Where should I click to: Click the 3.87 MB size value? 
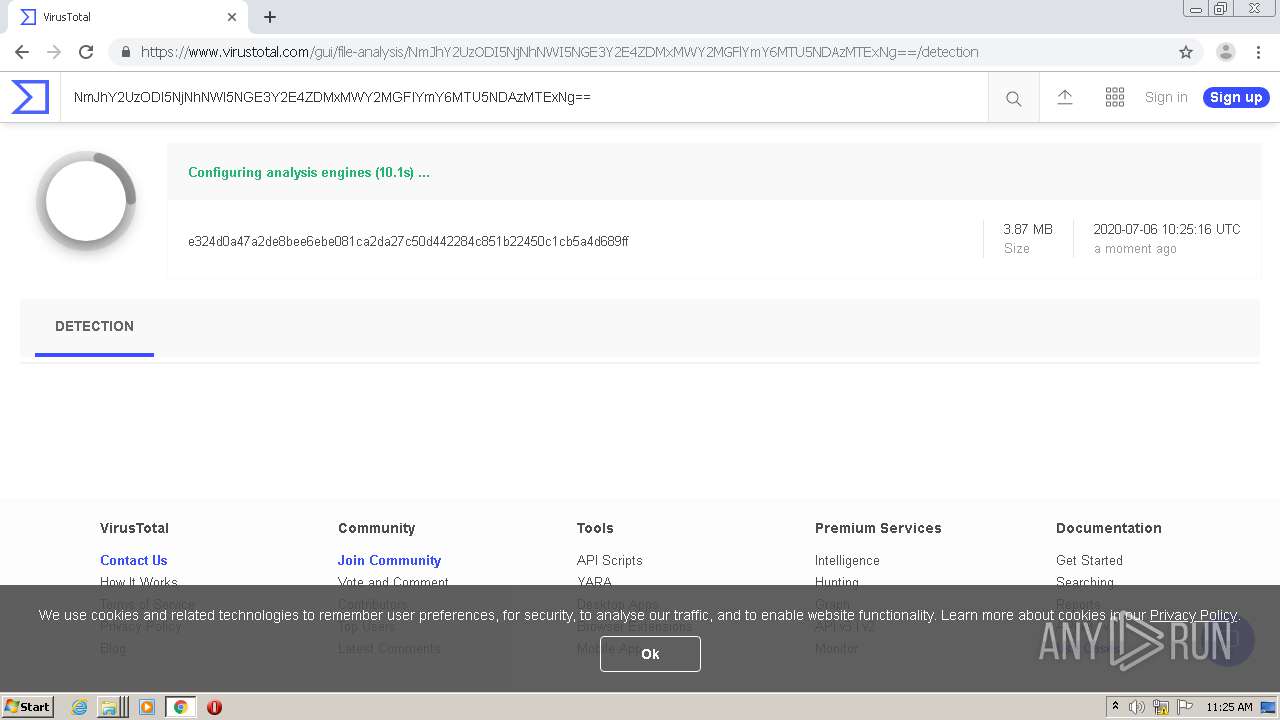tap(1028, 229)
